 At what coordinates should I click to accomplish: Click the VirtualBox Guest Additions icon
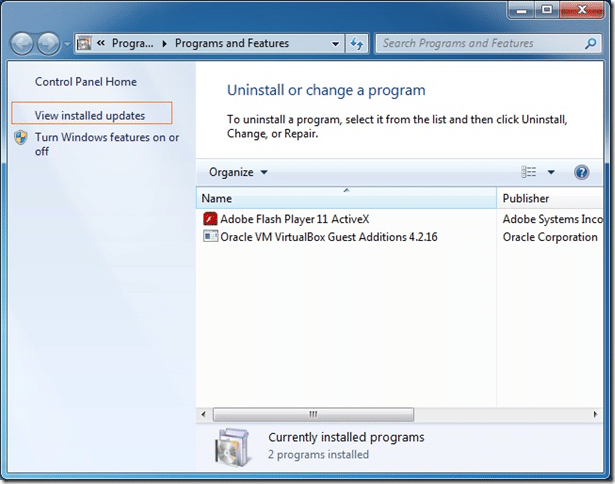tap(210, 236)
